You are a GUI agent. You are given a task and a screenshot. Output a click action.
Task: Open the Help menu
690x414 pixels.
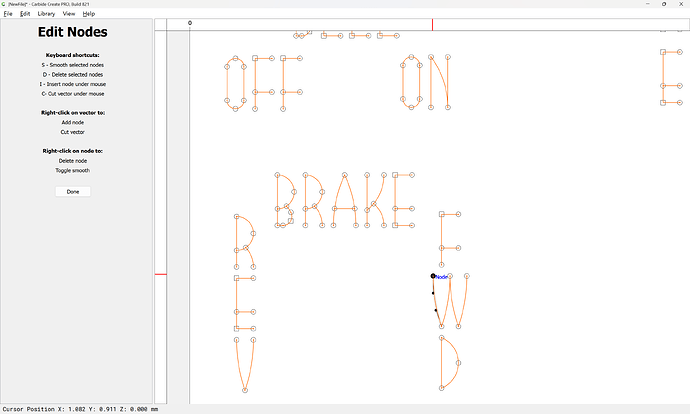(89, 14)
